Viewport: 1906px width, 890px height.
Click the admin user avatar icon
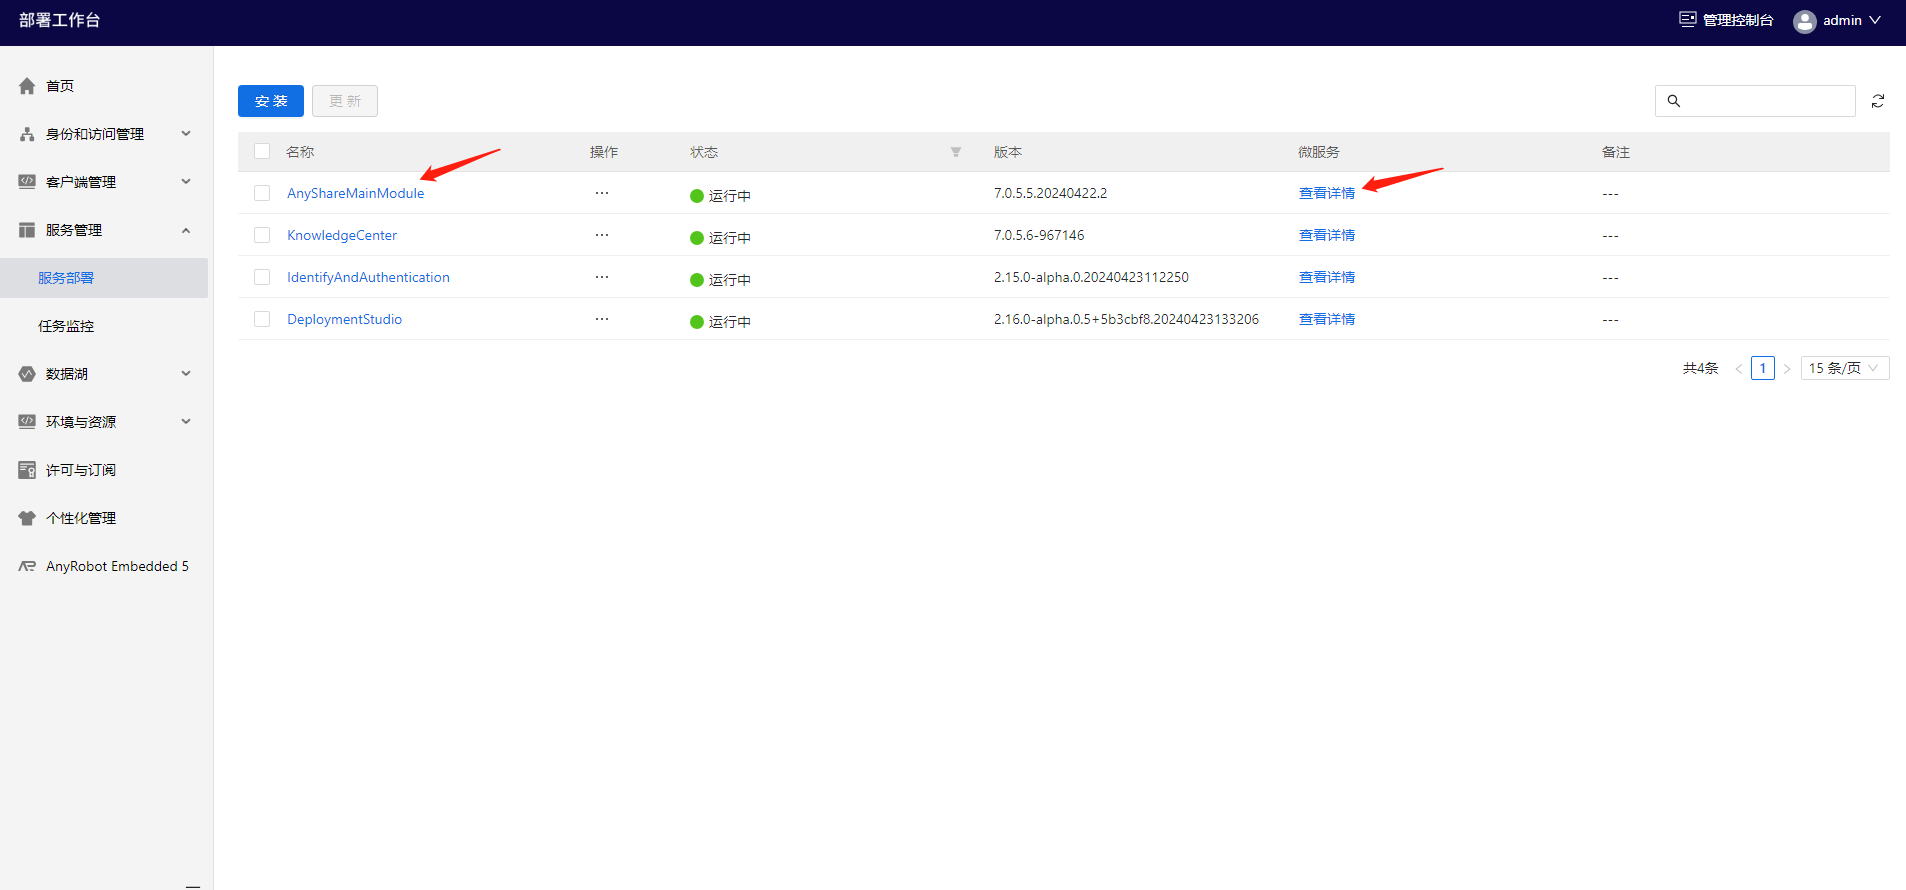1805,21
